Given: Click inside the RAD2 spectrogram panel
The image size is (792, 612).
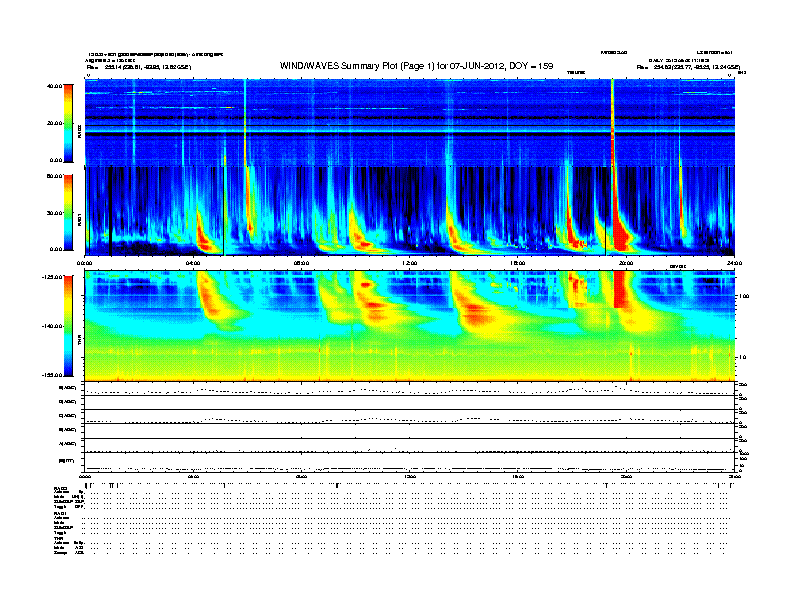Looking at the screenshot, I should [x=410, y=122].
